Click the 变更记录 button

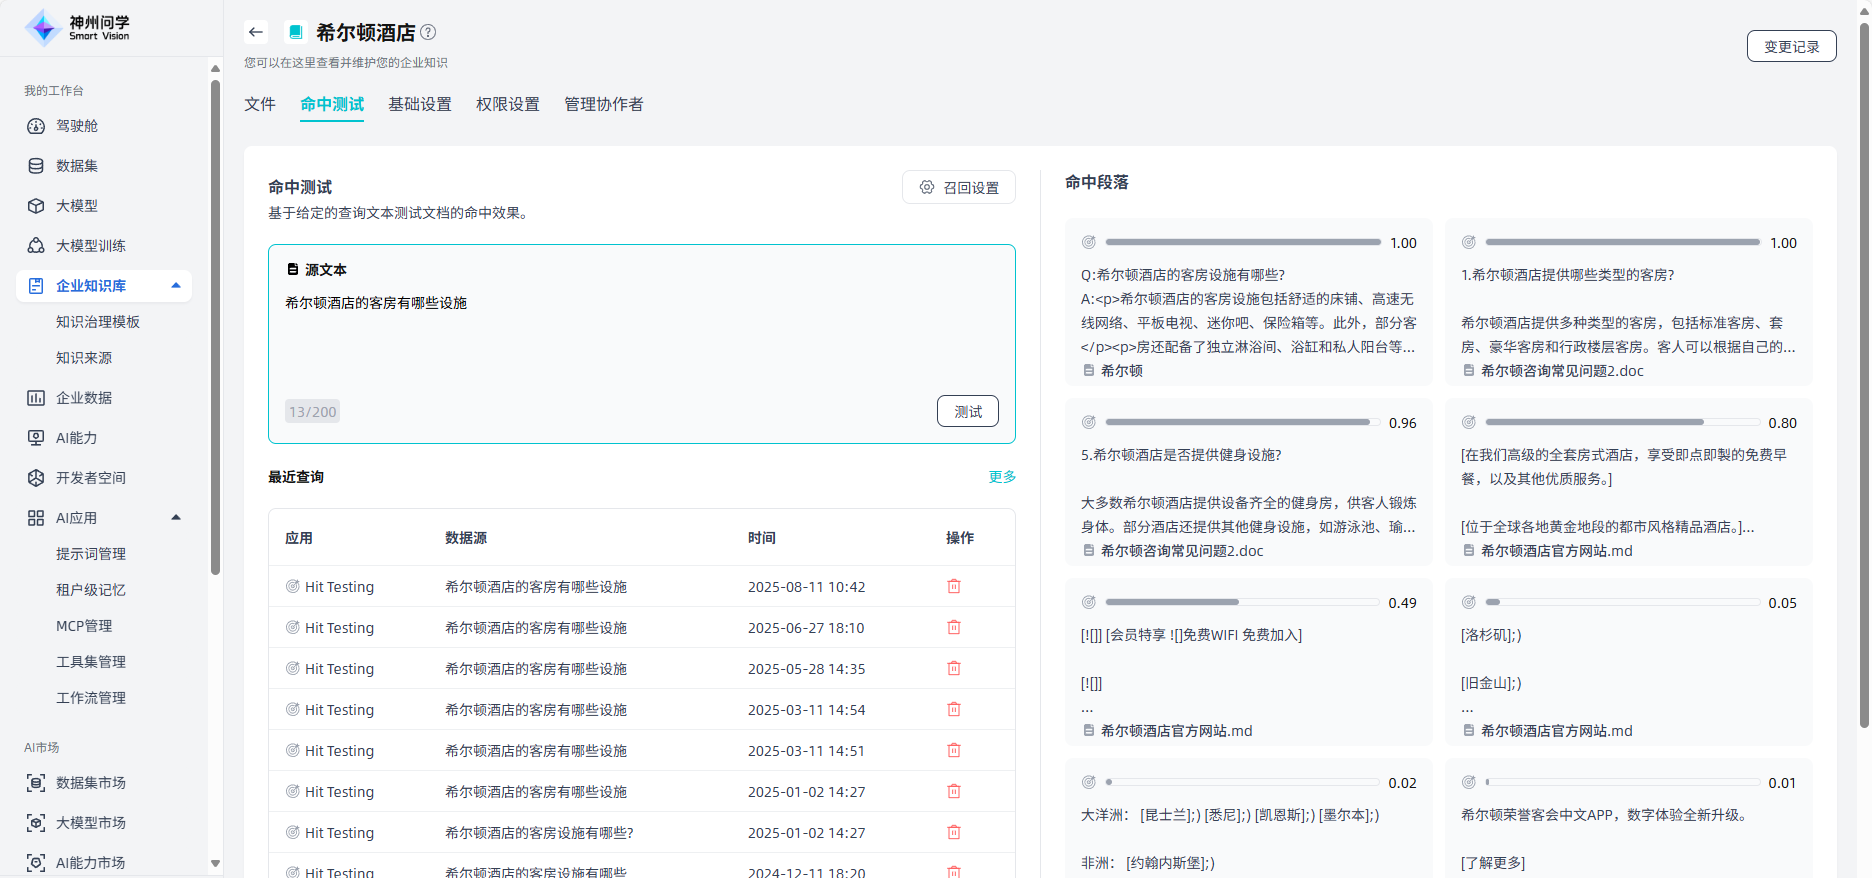coord(1791,46)
